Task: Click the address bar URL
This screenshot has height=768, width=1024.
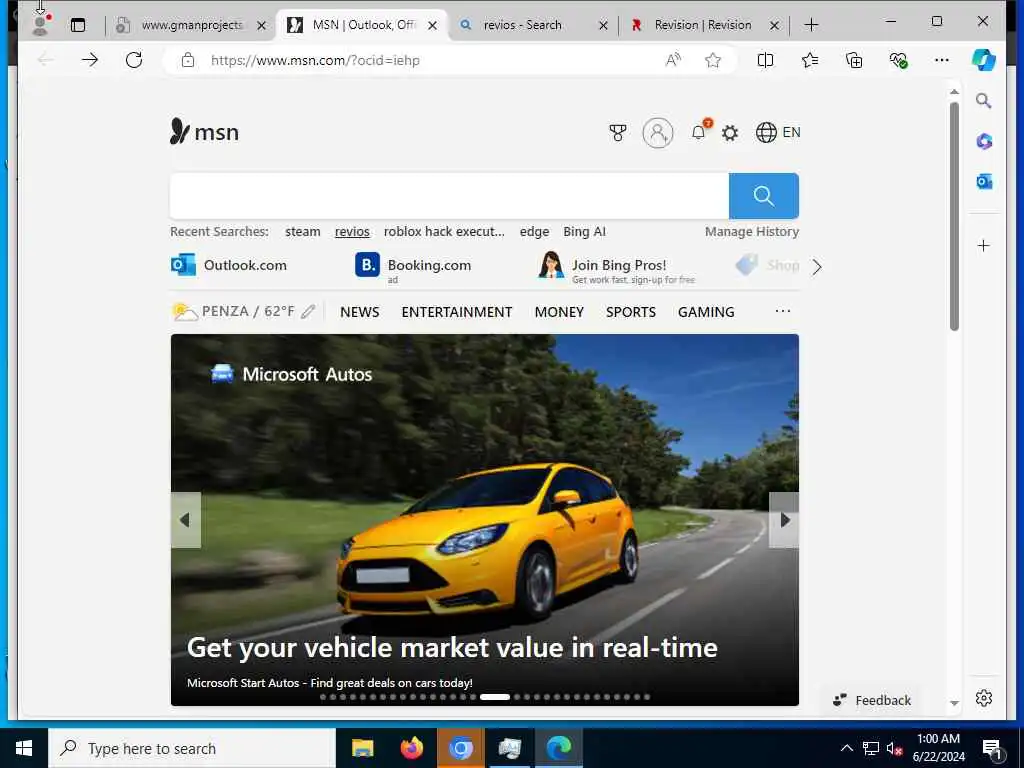Action: (315, 60)
